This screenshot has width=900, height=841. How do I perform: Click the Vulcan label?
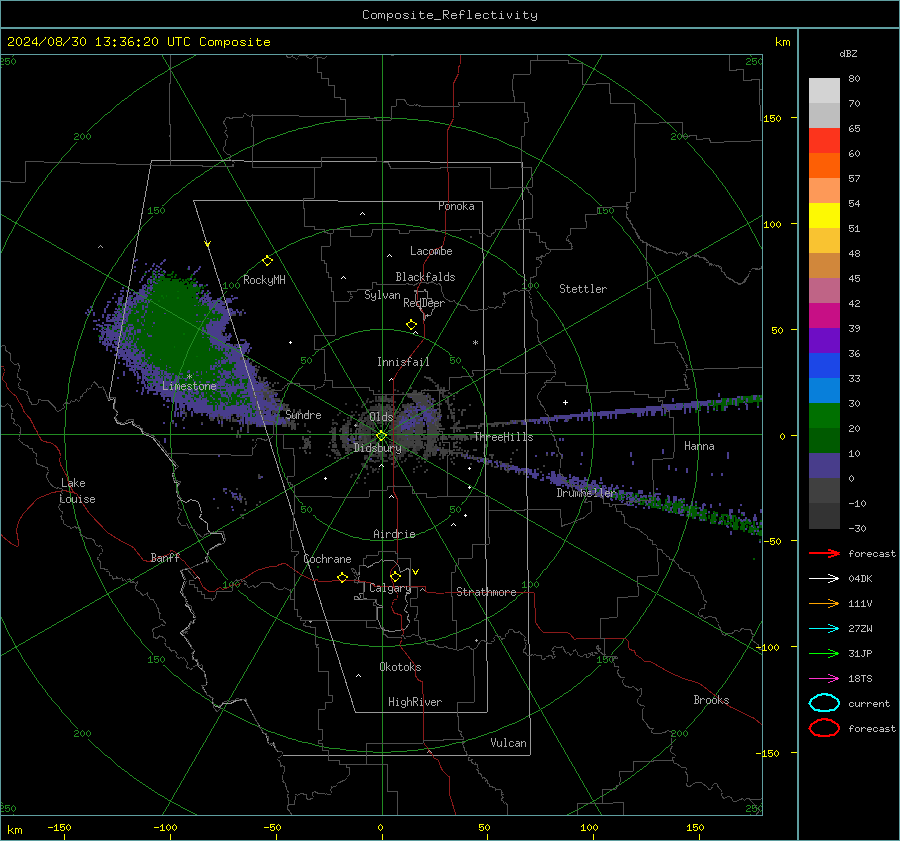tap(509, 743)
